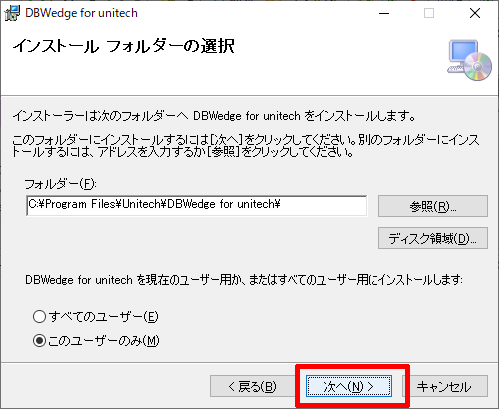Click the install folder path field
499x409 pixels.
coord(197,205)
